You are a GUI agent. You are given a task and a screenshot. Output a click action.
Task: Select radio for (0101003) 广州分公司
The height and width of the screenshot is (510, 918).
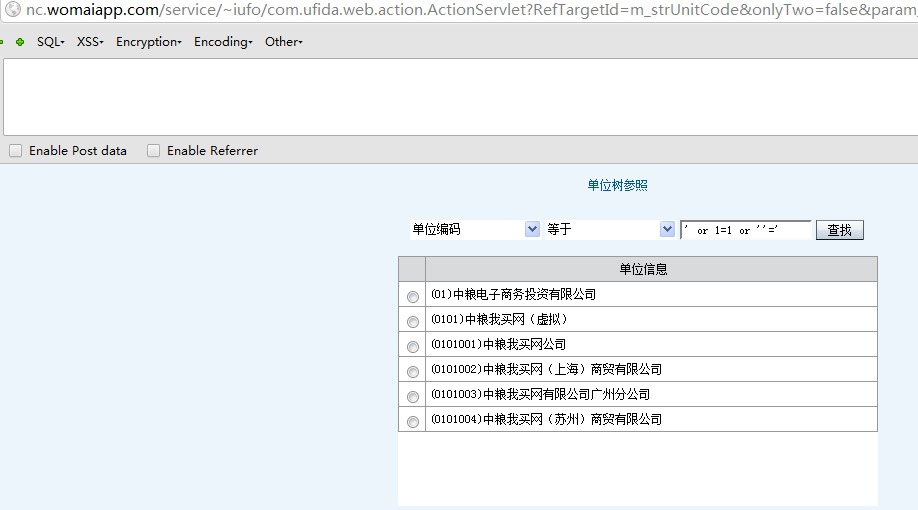(x=413, y=396)
